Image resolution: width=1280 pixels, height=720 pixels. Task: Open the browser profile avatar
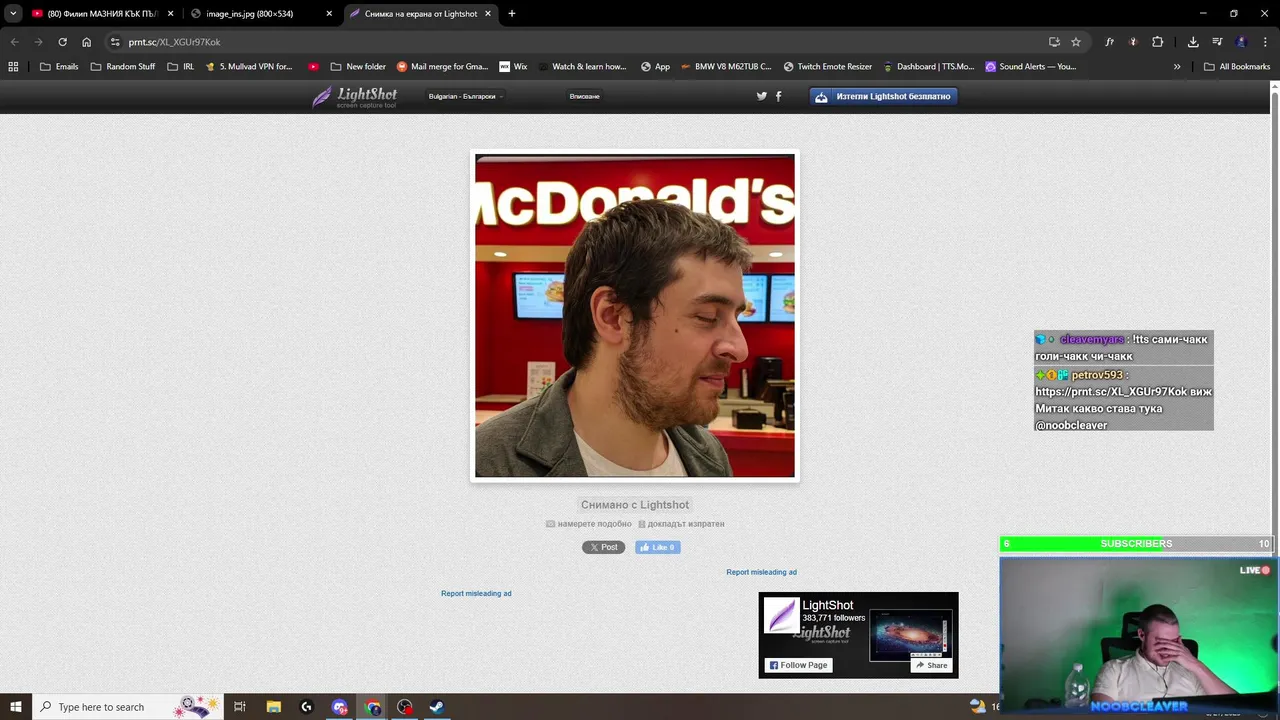pos(1241,42)
